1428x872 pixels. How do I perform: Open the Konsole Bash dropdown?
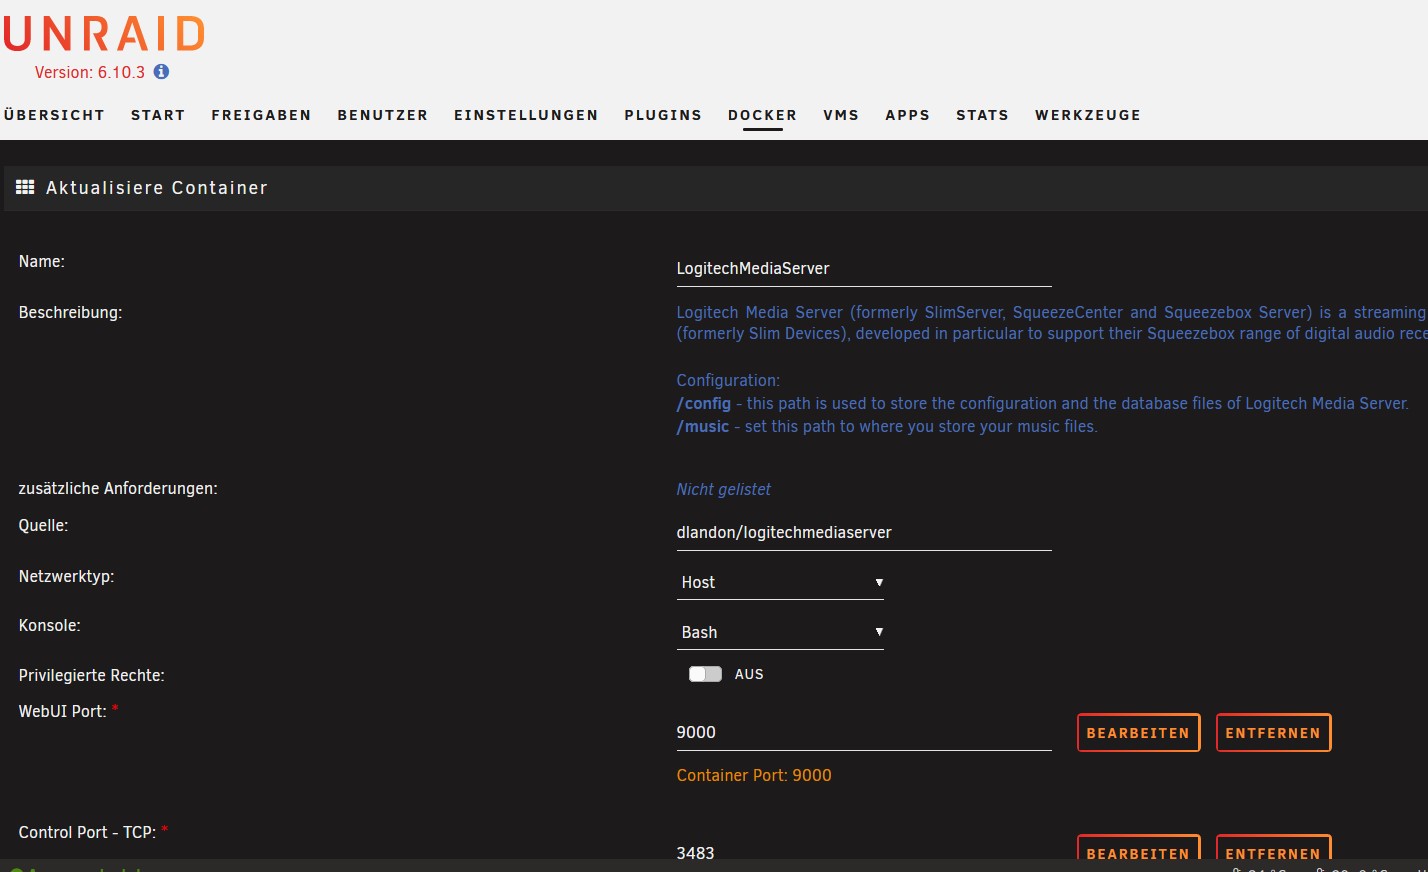click(780, 632)
